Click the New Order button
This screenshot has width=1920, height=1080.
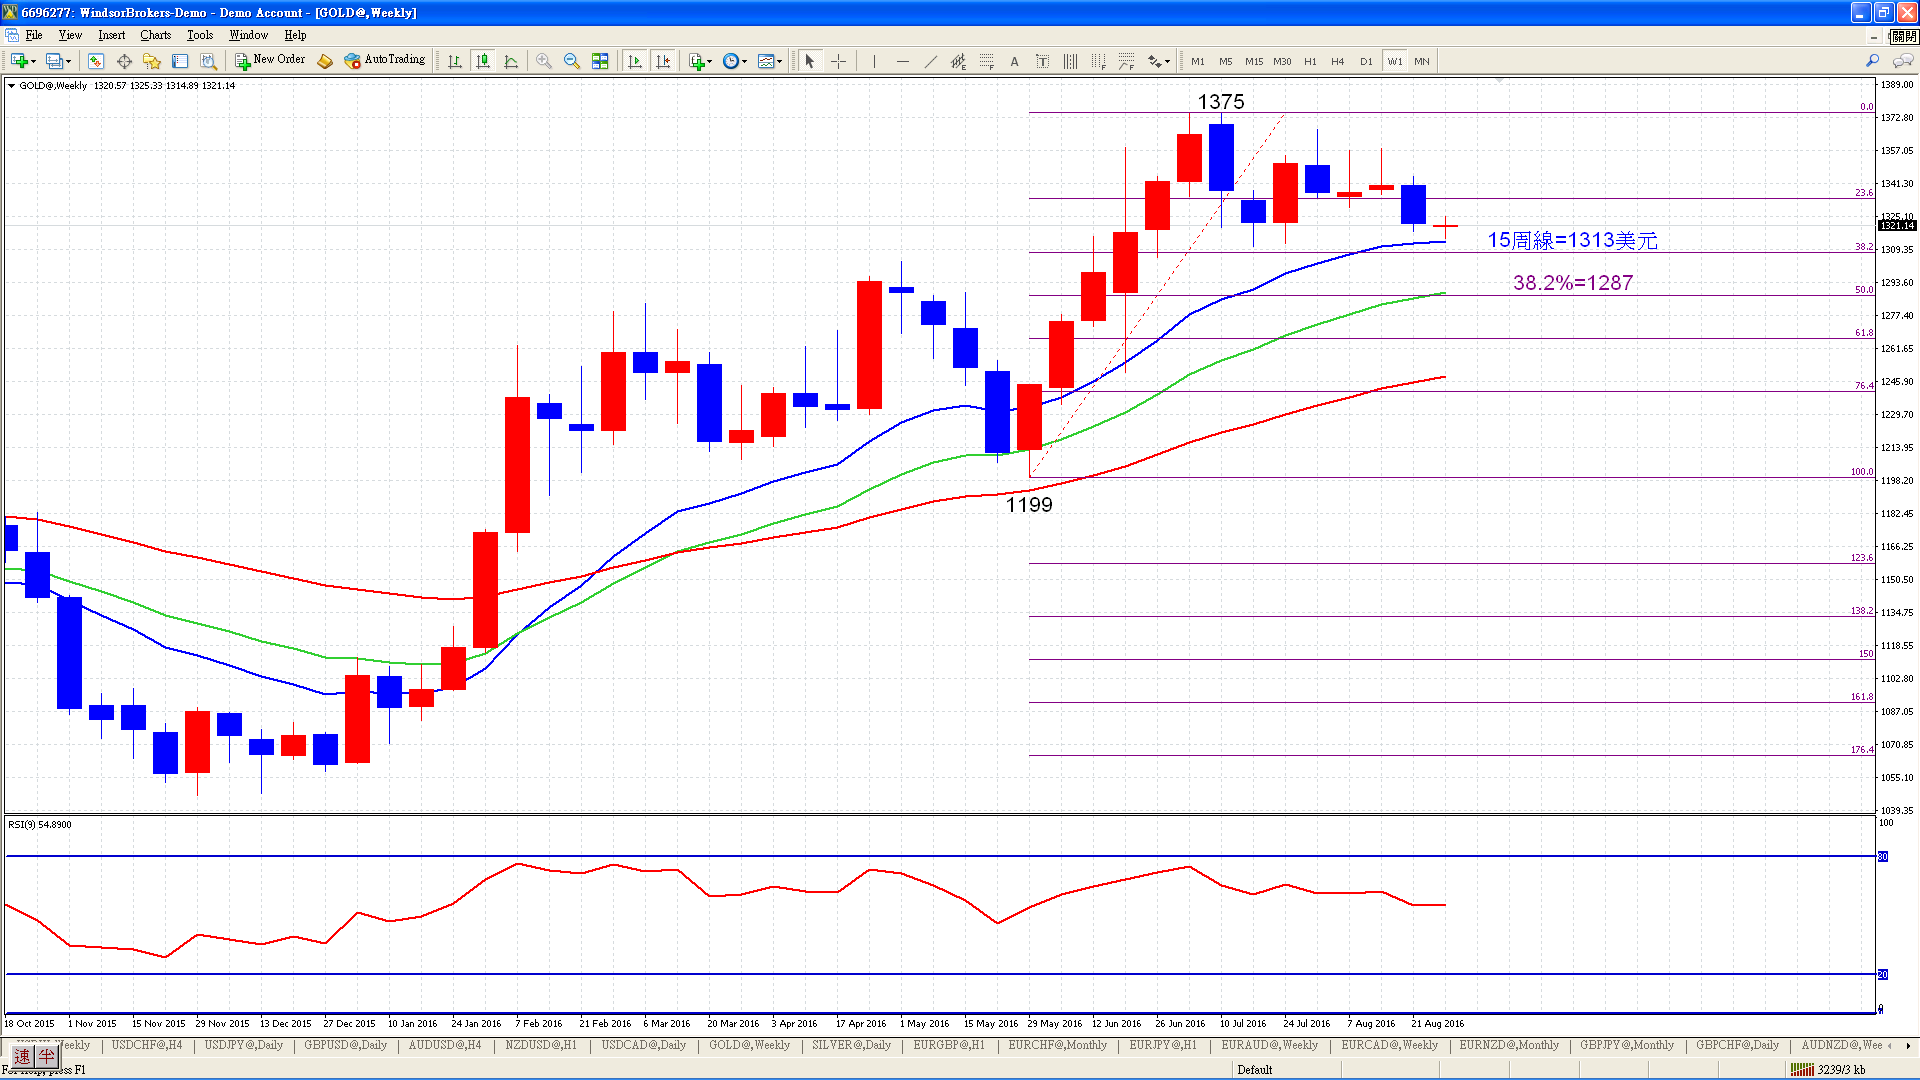tap(270, 60)
